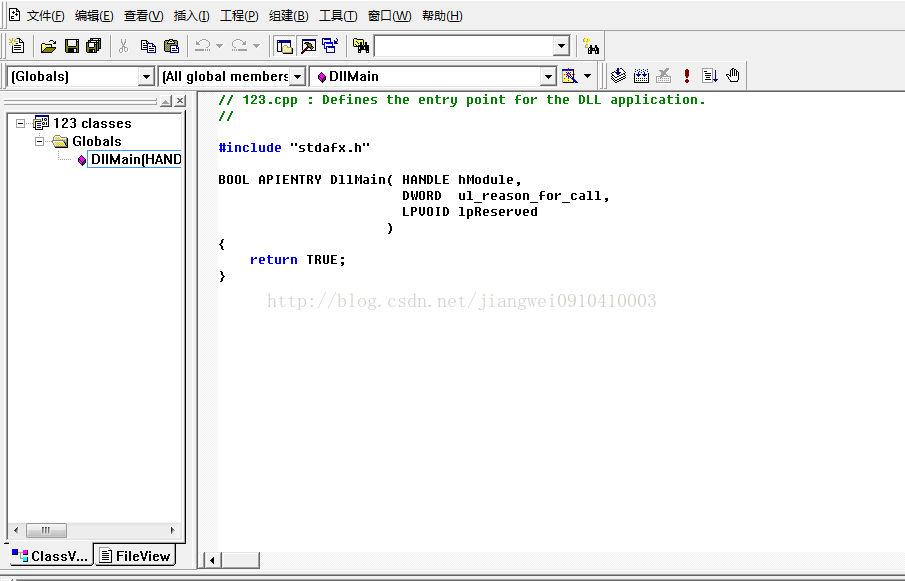Click the Open file folder icon
This screenshot has width=905, height=581.
coord(48,46)
